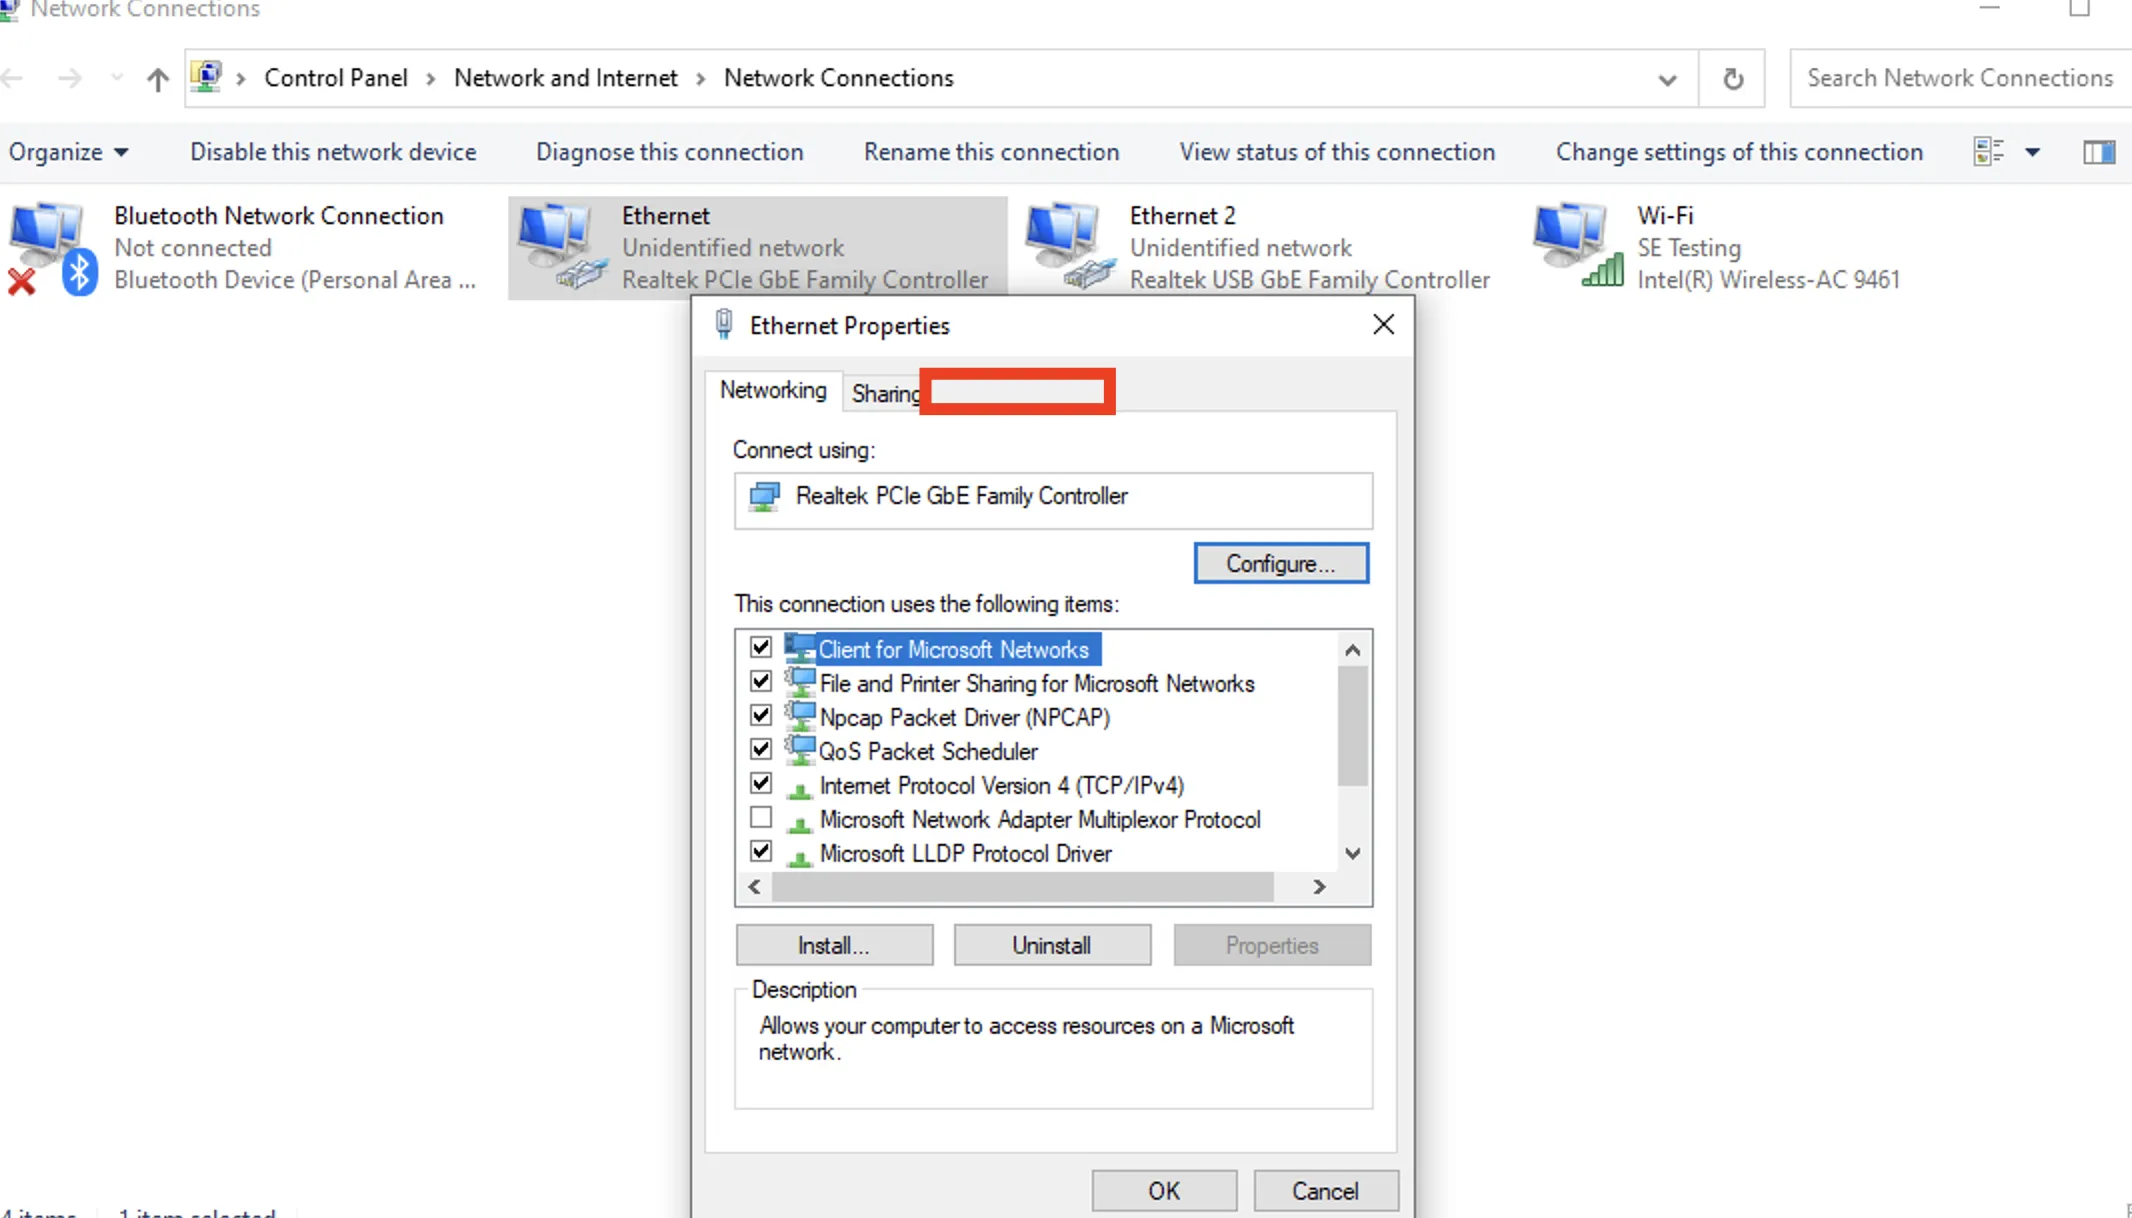Expand breadcrumb chevron after Control Panel
This screenshot has width=2132, height=1218.
[x=431, y=78]
